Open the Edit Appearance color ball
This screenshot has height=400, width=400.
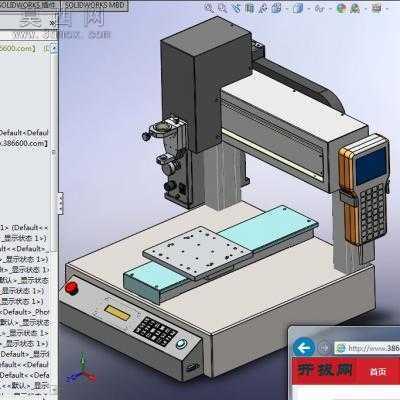(341, 8)
